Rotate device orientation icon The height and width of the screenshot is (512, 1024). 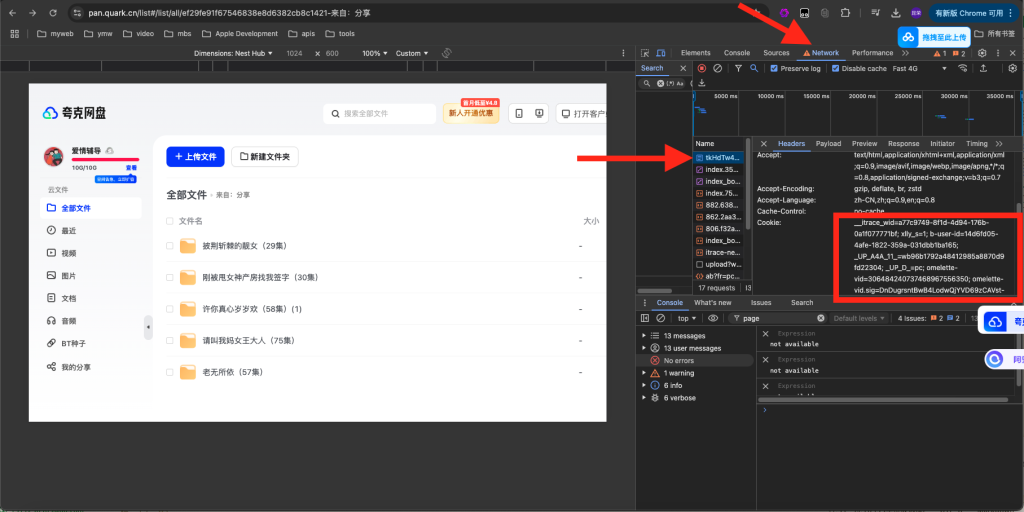pyautogui.click(x=447, y=53)
